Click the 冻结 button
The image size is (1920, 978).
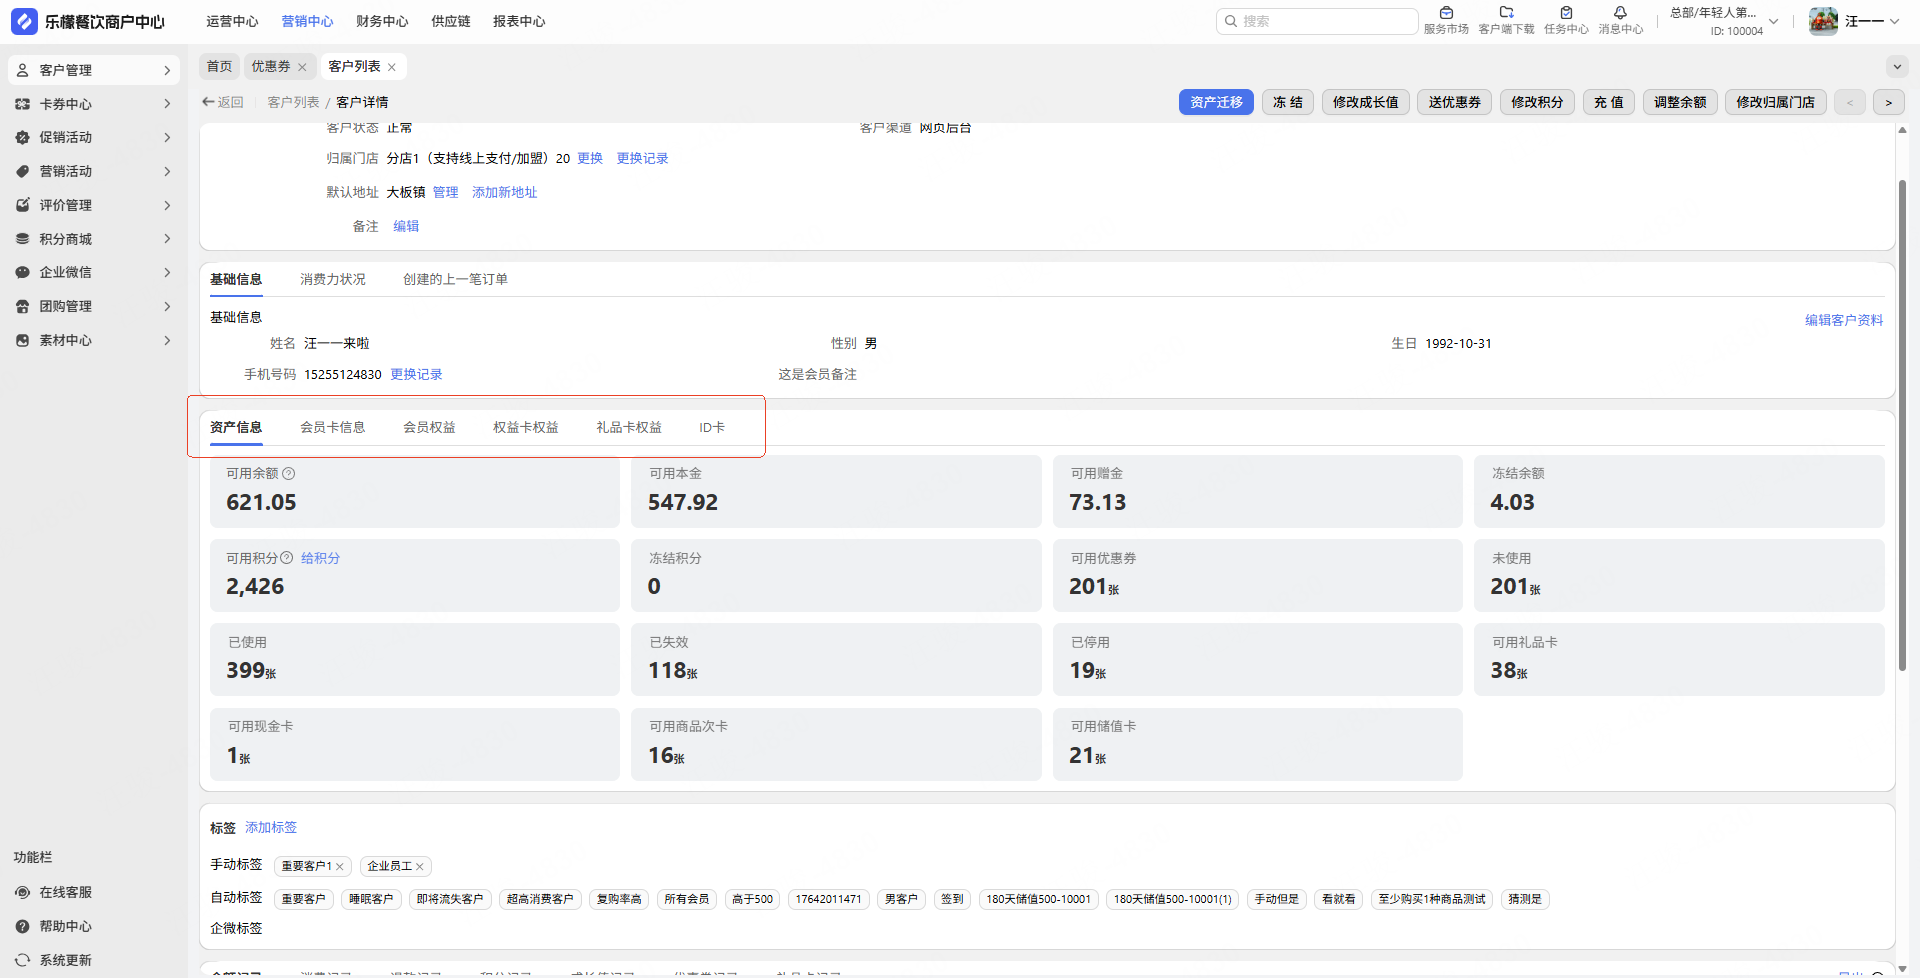pyautogui.click(x=1288, y=102)
